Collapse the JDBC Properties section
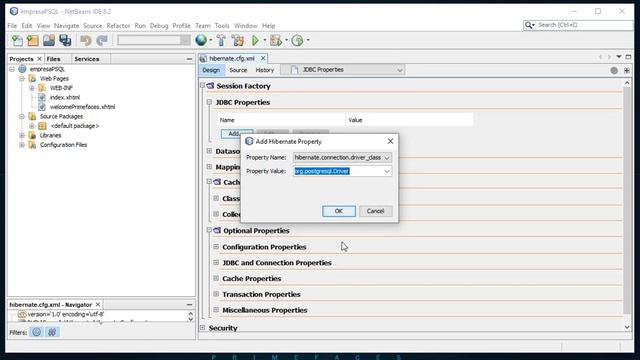Image resolution: width=640 pixels, height=360 pixels. pos(209,102)
